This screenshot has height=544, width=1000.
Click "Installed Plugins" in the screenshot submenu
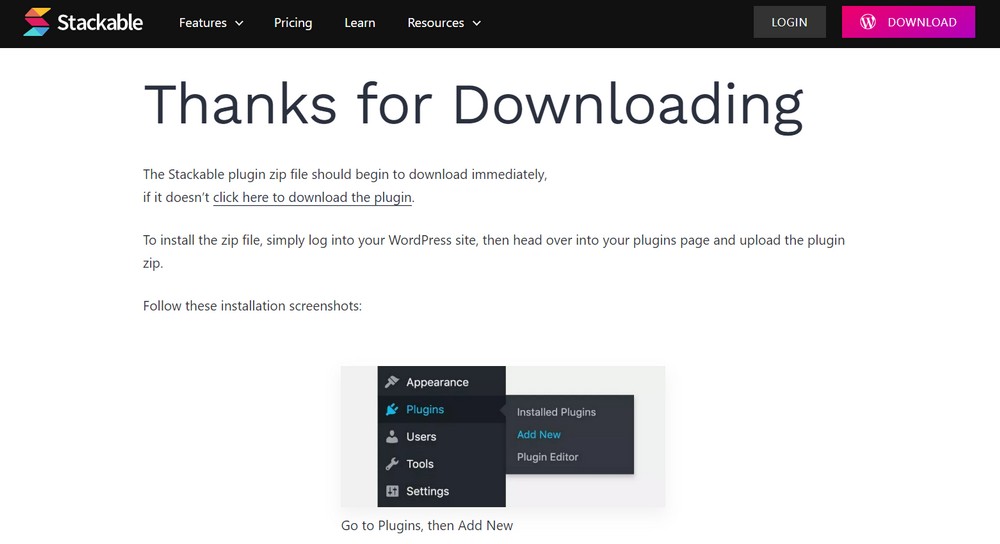click(556, 412)
